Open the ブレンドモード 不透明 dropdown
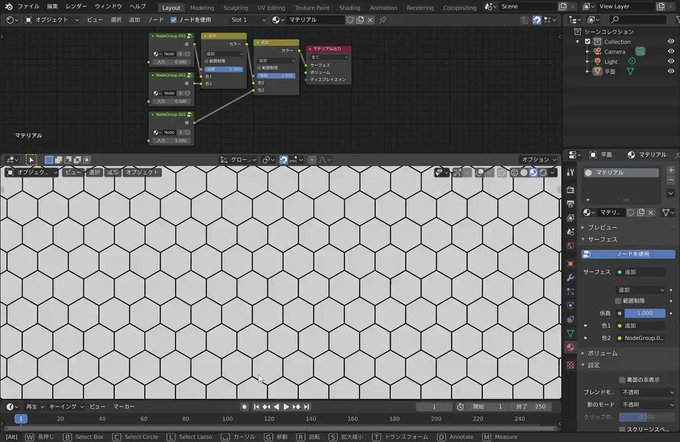This screenshot has height=442, width=680. (648, 392)
